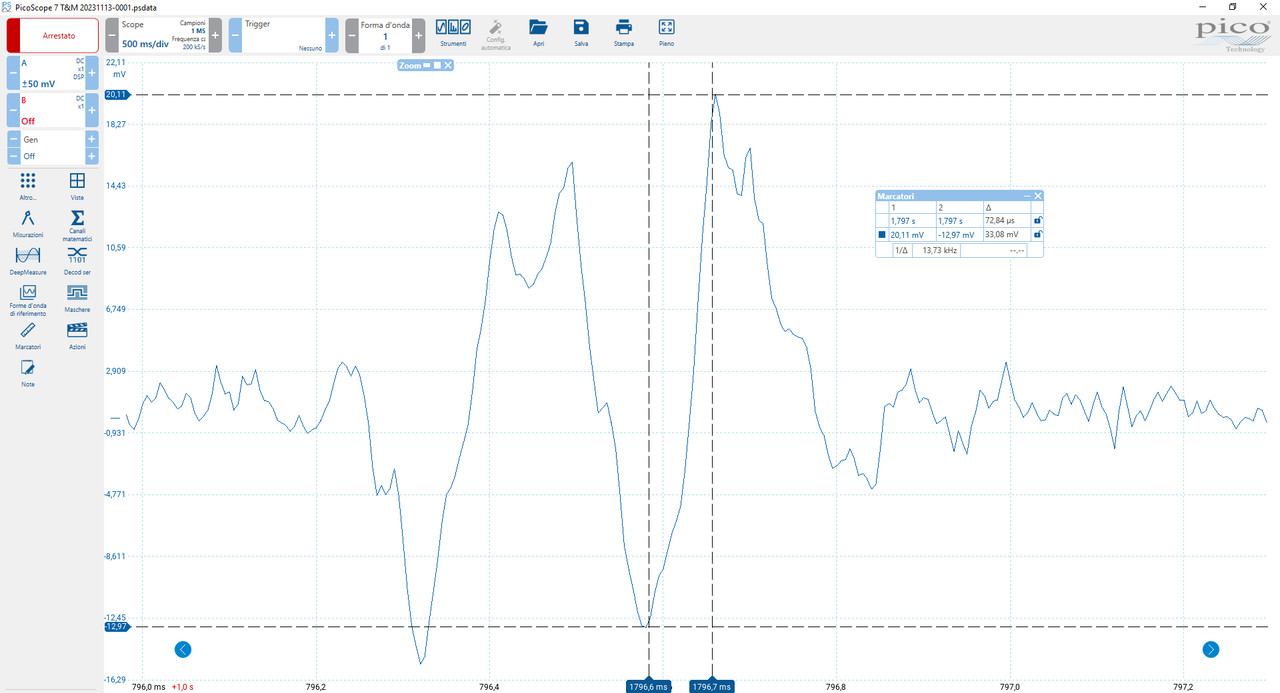Step the Trigger setting down with minus
1280x693 pixels.
[x=235, y=35]
